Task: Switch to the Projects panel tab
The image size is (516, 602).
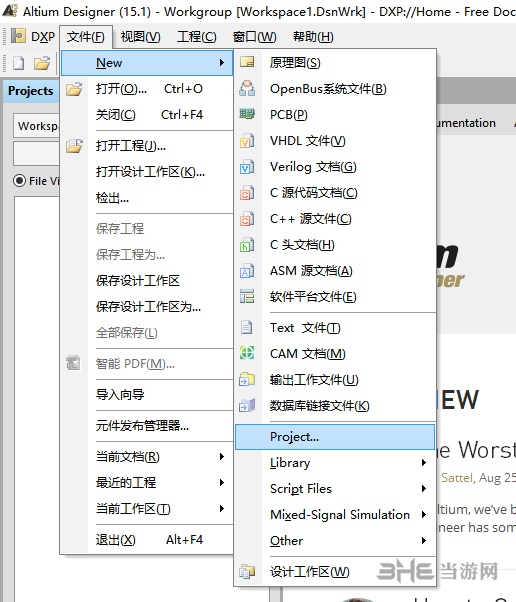Action: point(31,91)
